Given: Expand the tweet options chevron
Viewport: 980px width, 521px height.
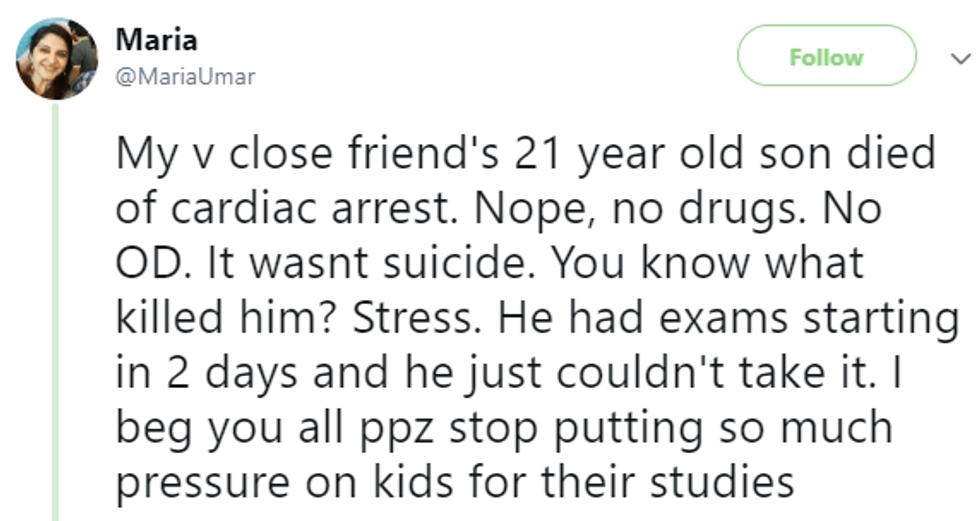Looking at the screenshot, I should (x=954, y=59).
